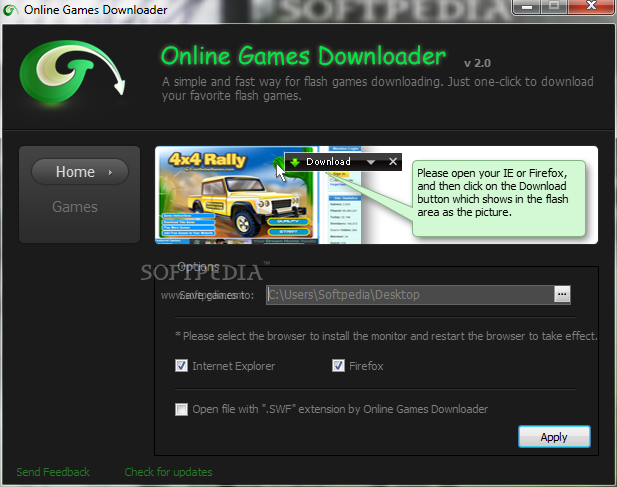The width and height of the screenshot is (617, 487).
Task: Click the Apply button
Action: coord(554,437)
